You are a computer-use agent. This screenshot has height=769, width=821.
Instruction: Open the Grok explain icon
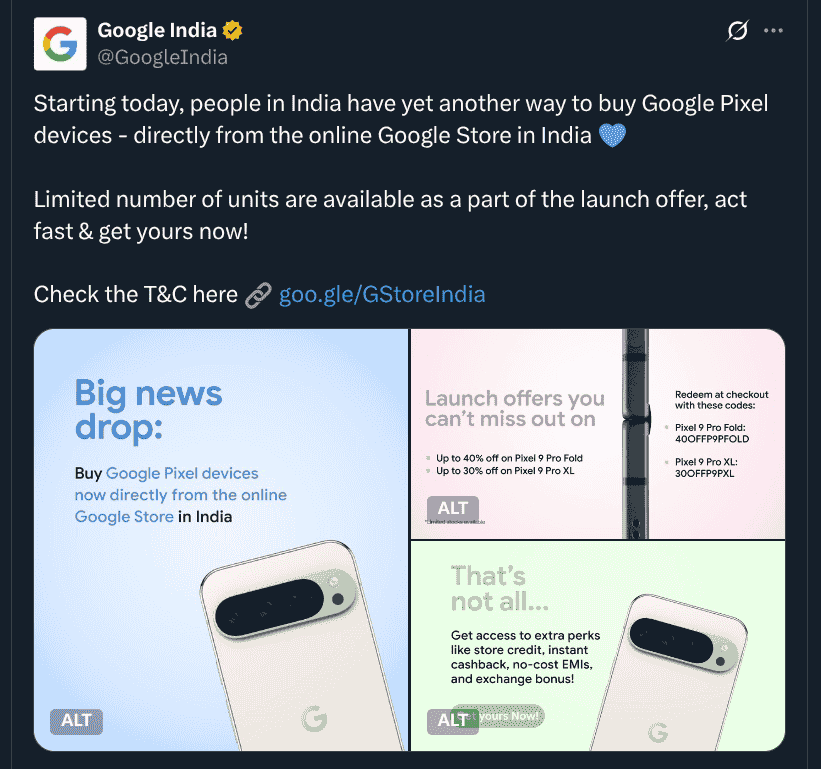pos(737,30)
